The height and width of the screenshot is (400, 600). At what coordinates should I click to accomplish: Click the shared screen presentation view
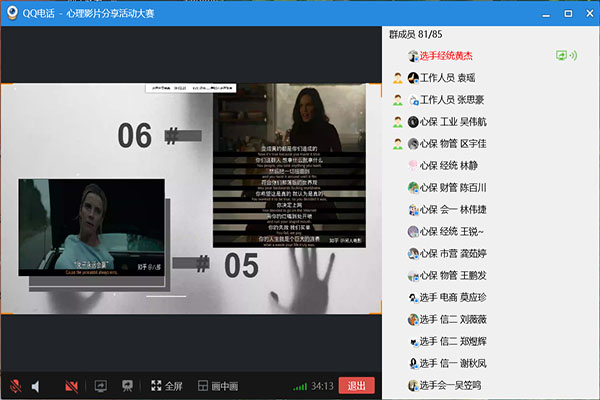pos(191,199)
